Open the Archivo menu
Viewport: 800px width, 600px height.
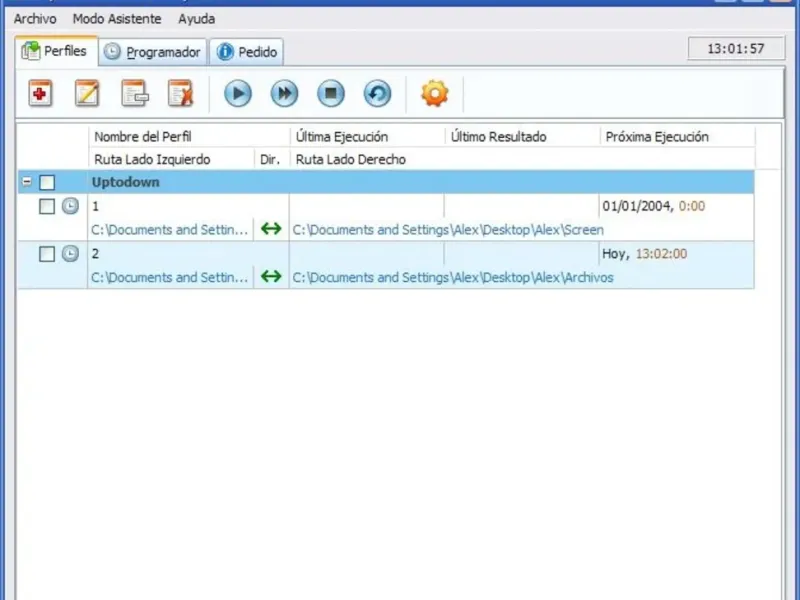(35, 19)
